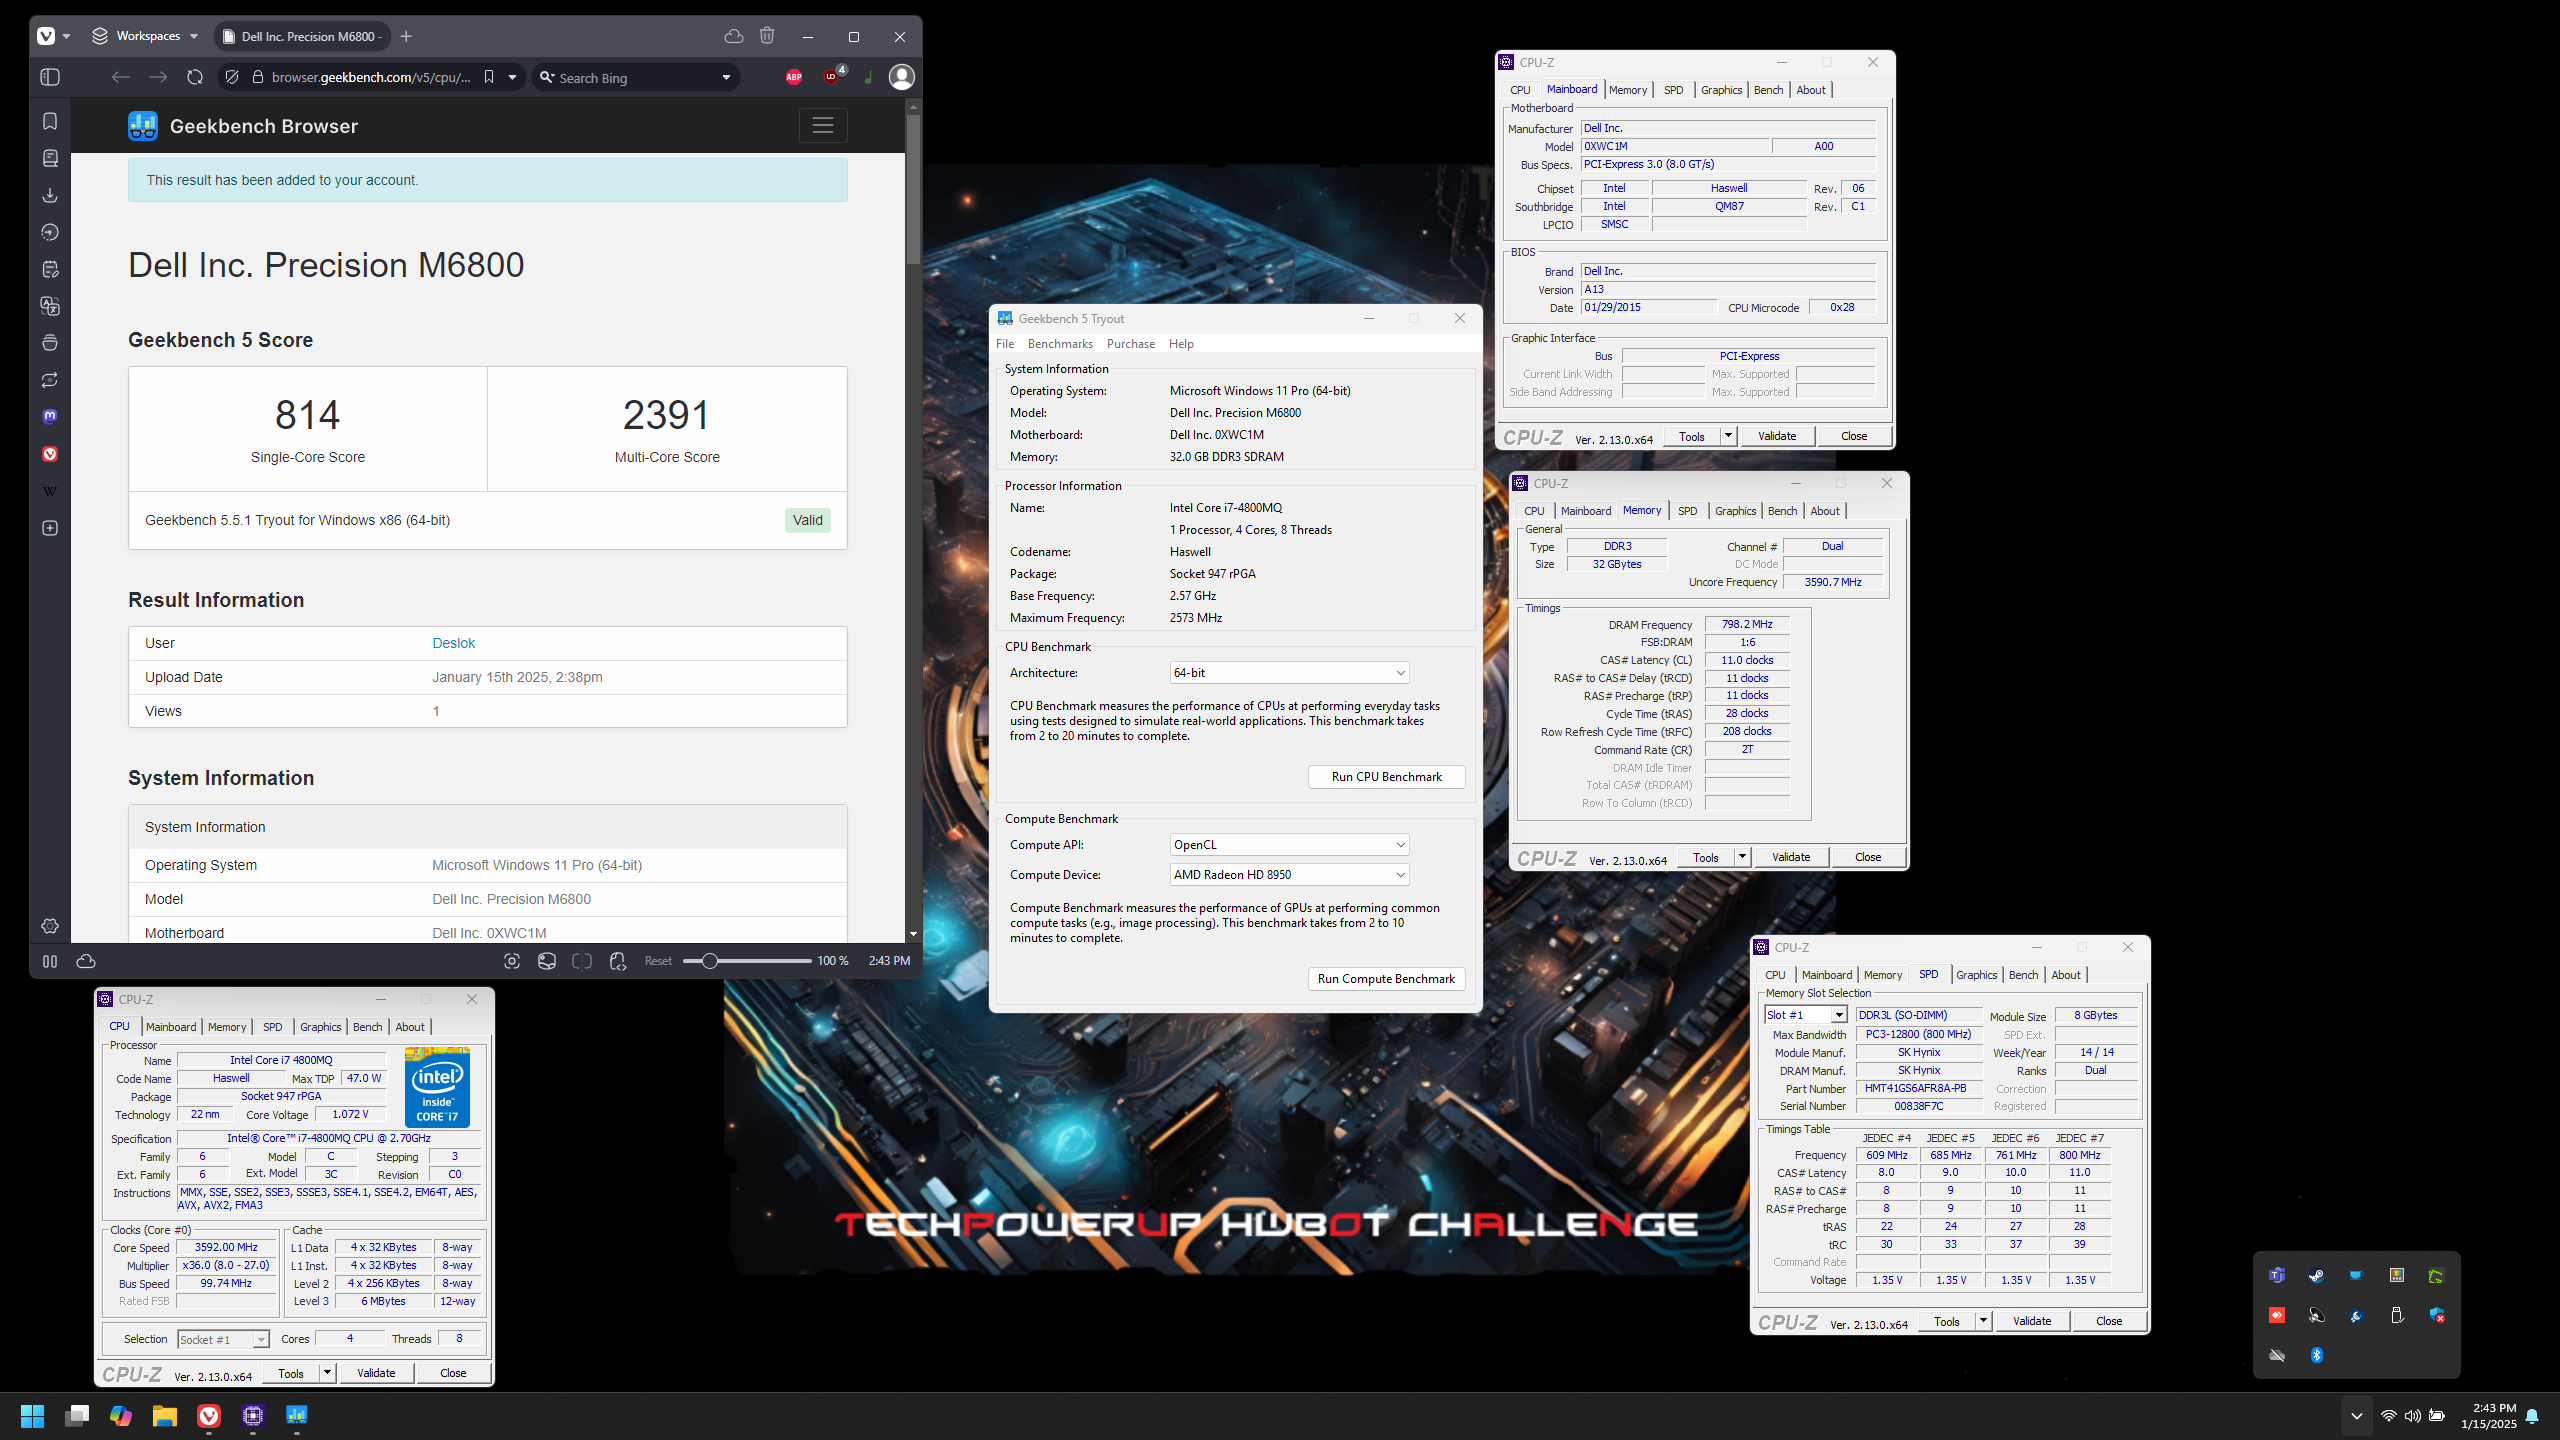The width and height of the screenshot is (2560, 1440).
Task: Open the File menu in Geekbench 5
Action: pyautogui.click(x=1005, y=344)
